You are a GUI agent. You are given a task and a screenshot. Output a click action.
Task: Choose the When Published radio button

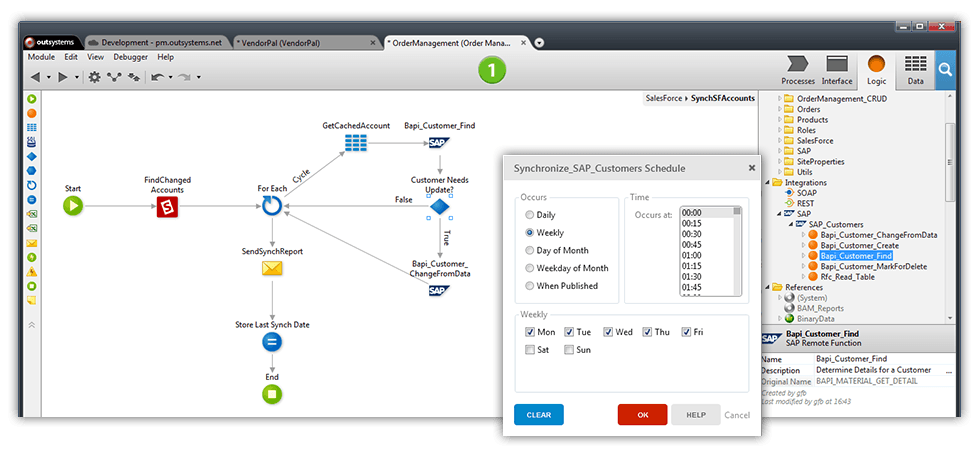click(530, 286)
